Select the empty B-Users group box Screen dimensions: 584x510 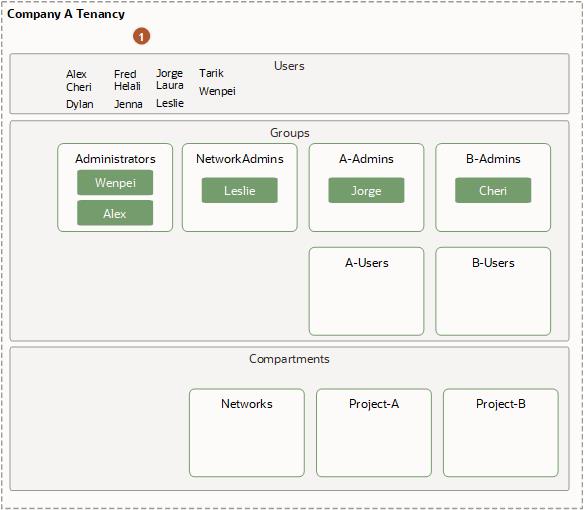493,291
